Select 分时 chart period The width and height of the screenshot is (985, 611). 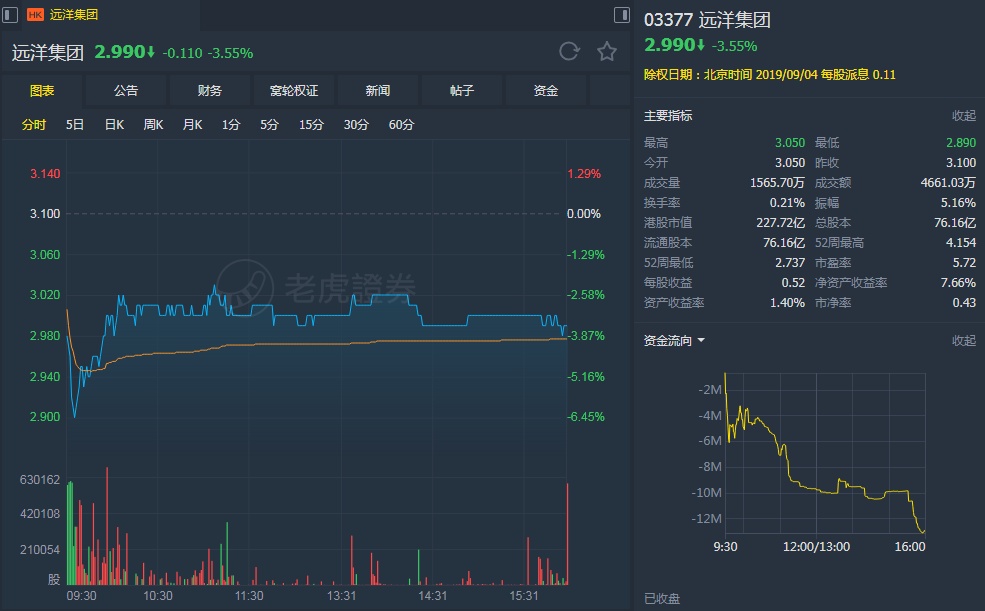coord(34,124)
